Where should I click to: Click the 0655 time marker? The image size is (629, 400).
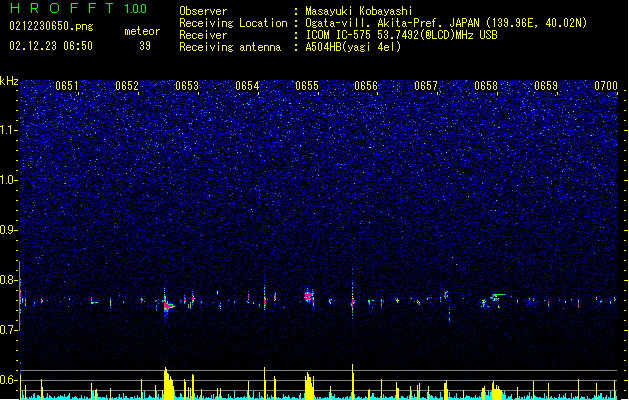(307, 86)
